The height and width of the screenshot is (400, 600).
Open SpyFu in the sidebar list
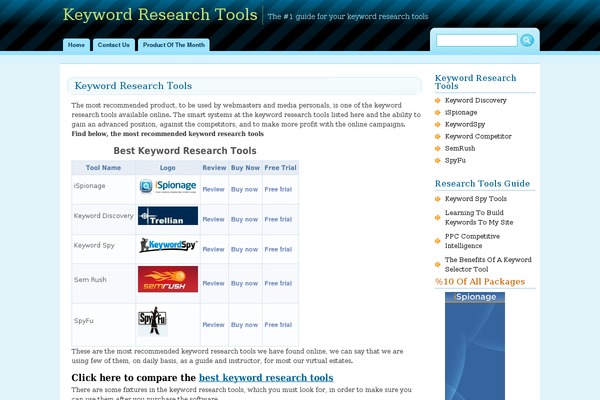click(x=455, y=160)
